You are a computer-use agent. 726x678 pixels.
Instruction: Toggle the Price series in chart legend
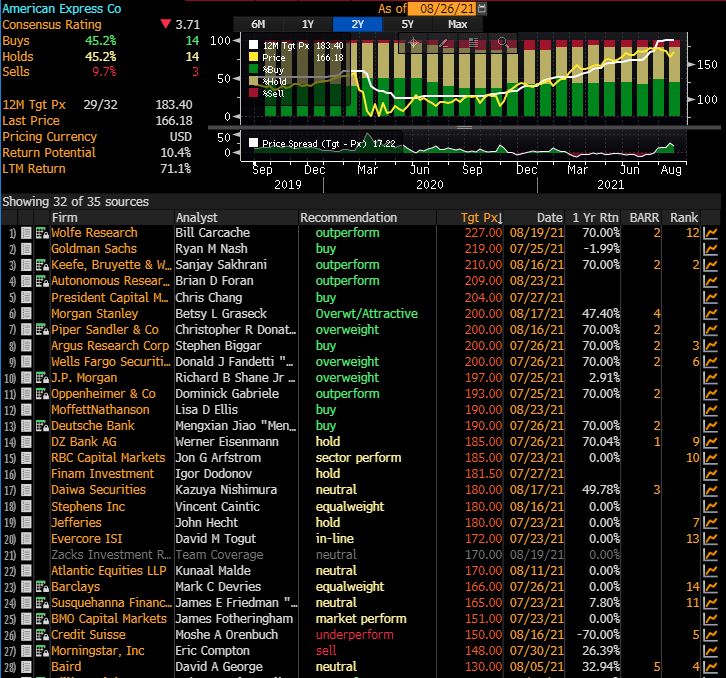coord(254,58)
